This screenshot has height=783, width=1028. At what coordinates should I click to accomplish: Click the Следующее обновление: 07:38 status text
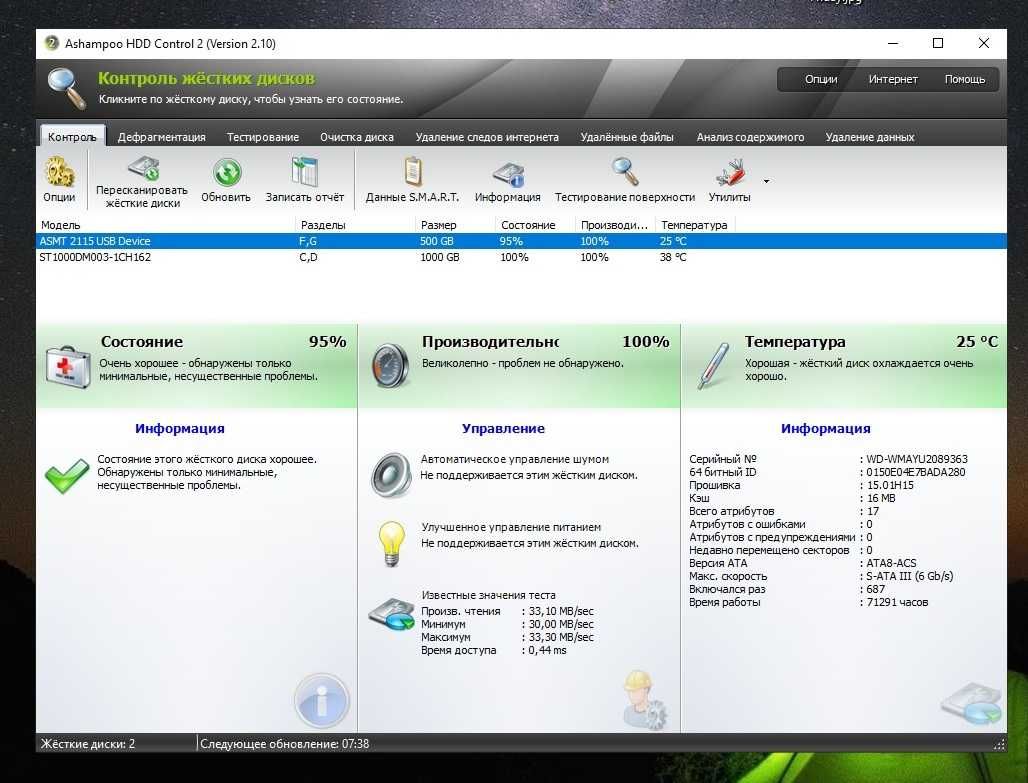click(x=285, y=744)
